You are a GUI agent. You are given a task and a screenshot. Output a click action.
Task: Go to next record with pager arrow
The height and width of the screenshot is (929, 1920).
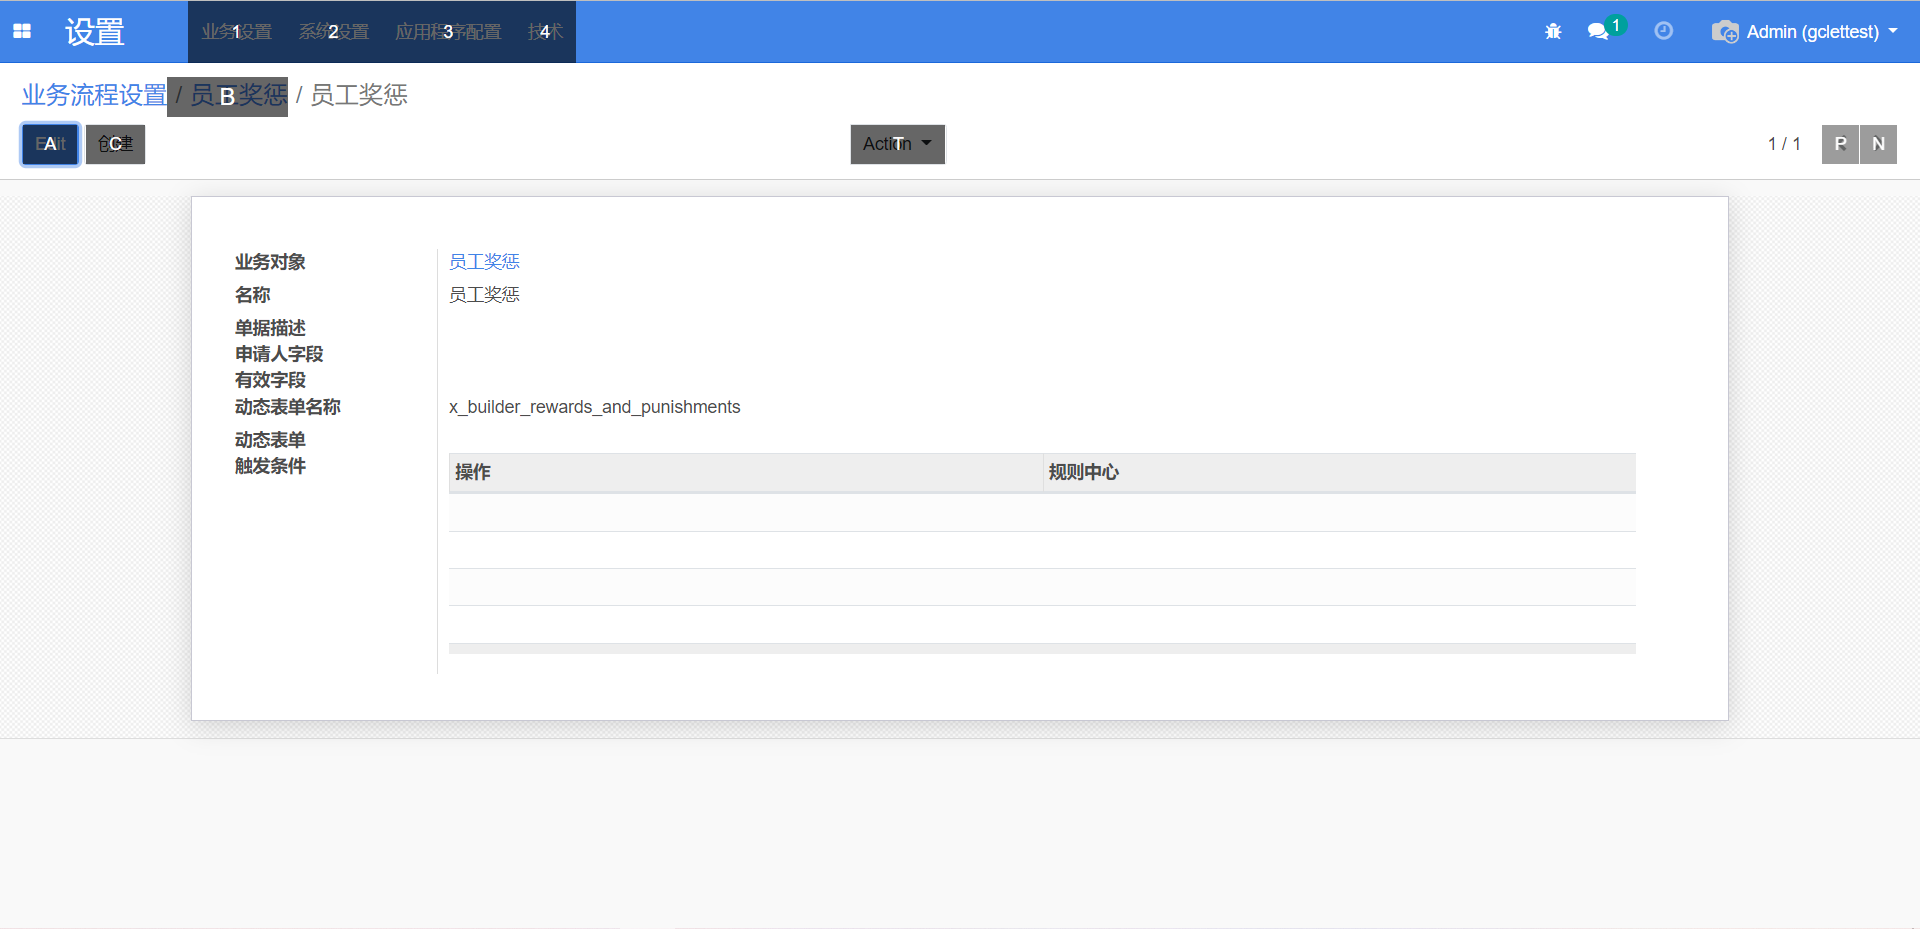click(x=1878, y=144)
